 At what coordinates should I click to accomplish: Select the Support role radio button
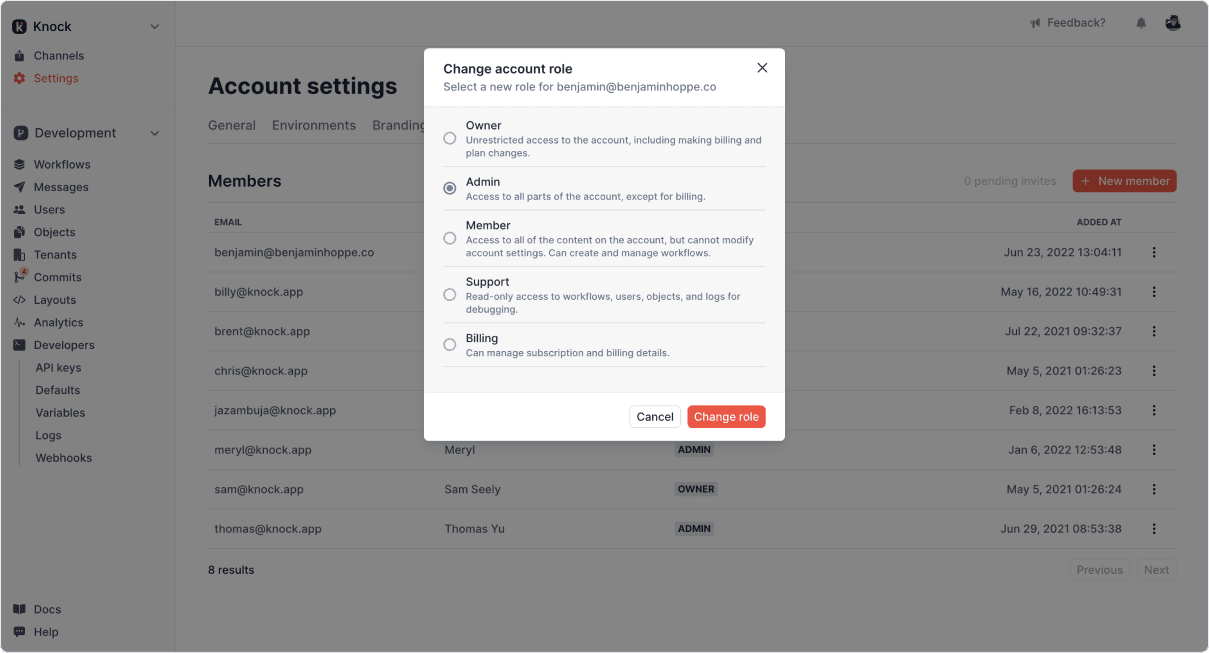pyautogui.click(x=450, y=295)
